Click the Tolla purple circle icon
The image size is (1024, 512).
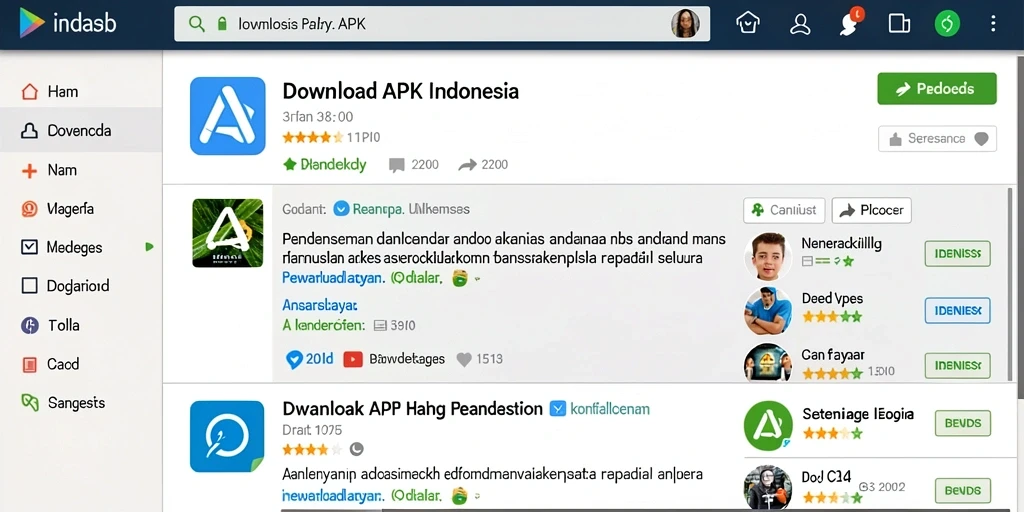click(29, 325)
